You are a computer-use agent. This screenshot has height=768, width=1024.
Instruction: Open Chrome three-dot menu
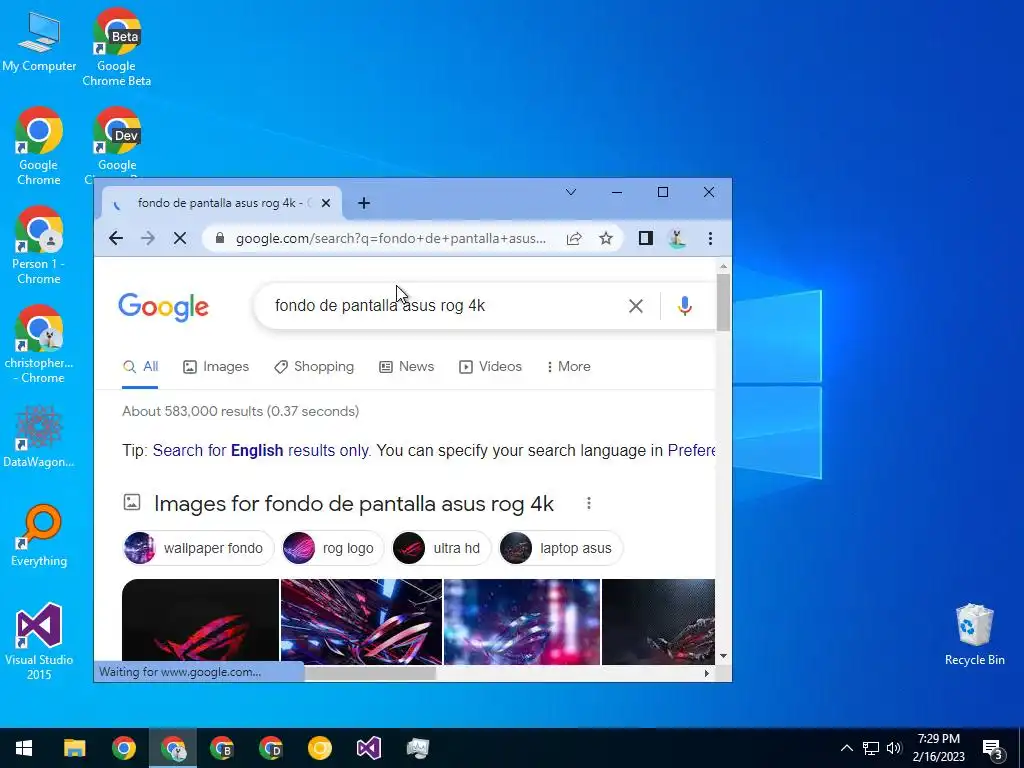(x=711, y=238)
